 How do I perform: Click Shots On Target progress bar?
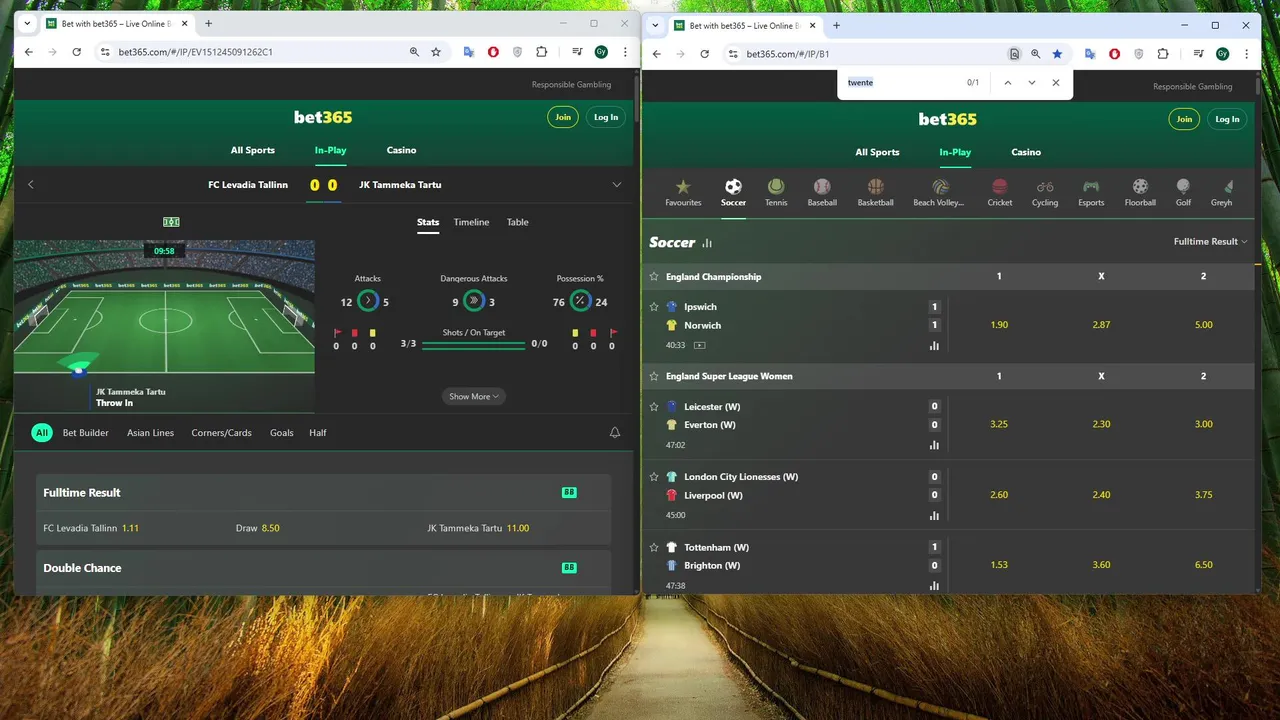473,345
